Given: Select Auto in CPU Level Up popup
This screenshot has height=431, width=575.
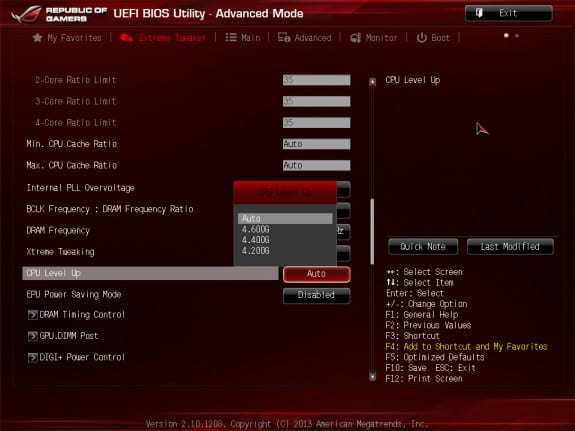Looking at the screenshot, I should pyautogui.click(x=285, y=219).
